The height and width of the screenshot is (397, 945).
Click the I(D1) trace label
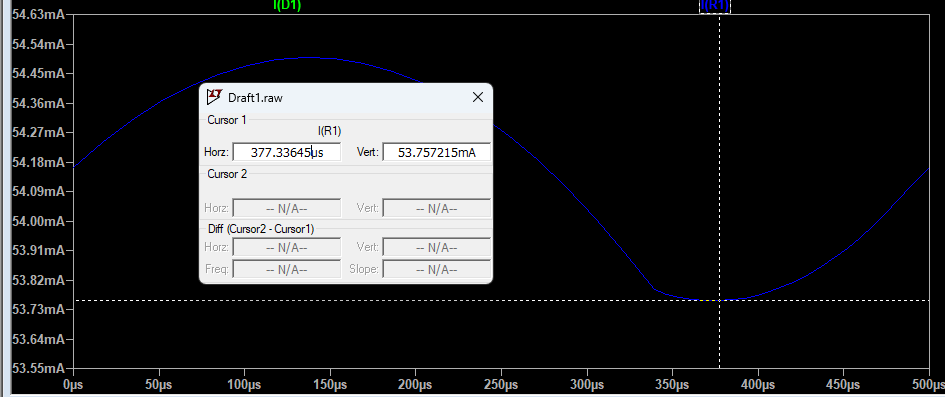point(287,5)
